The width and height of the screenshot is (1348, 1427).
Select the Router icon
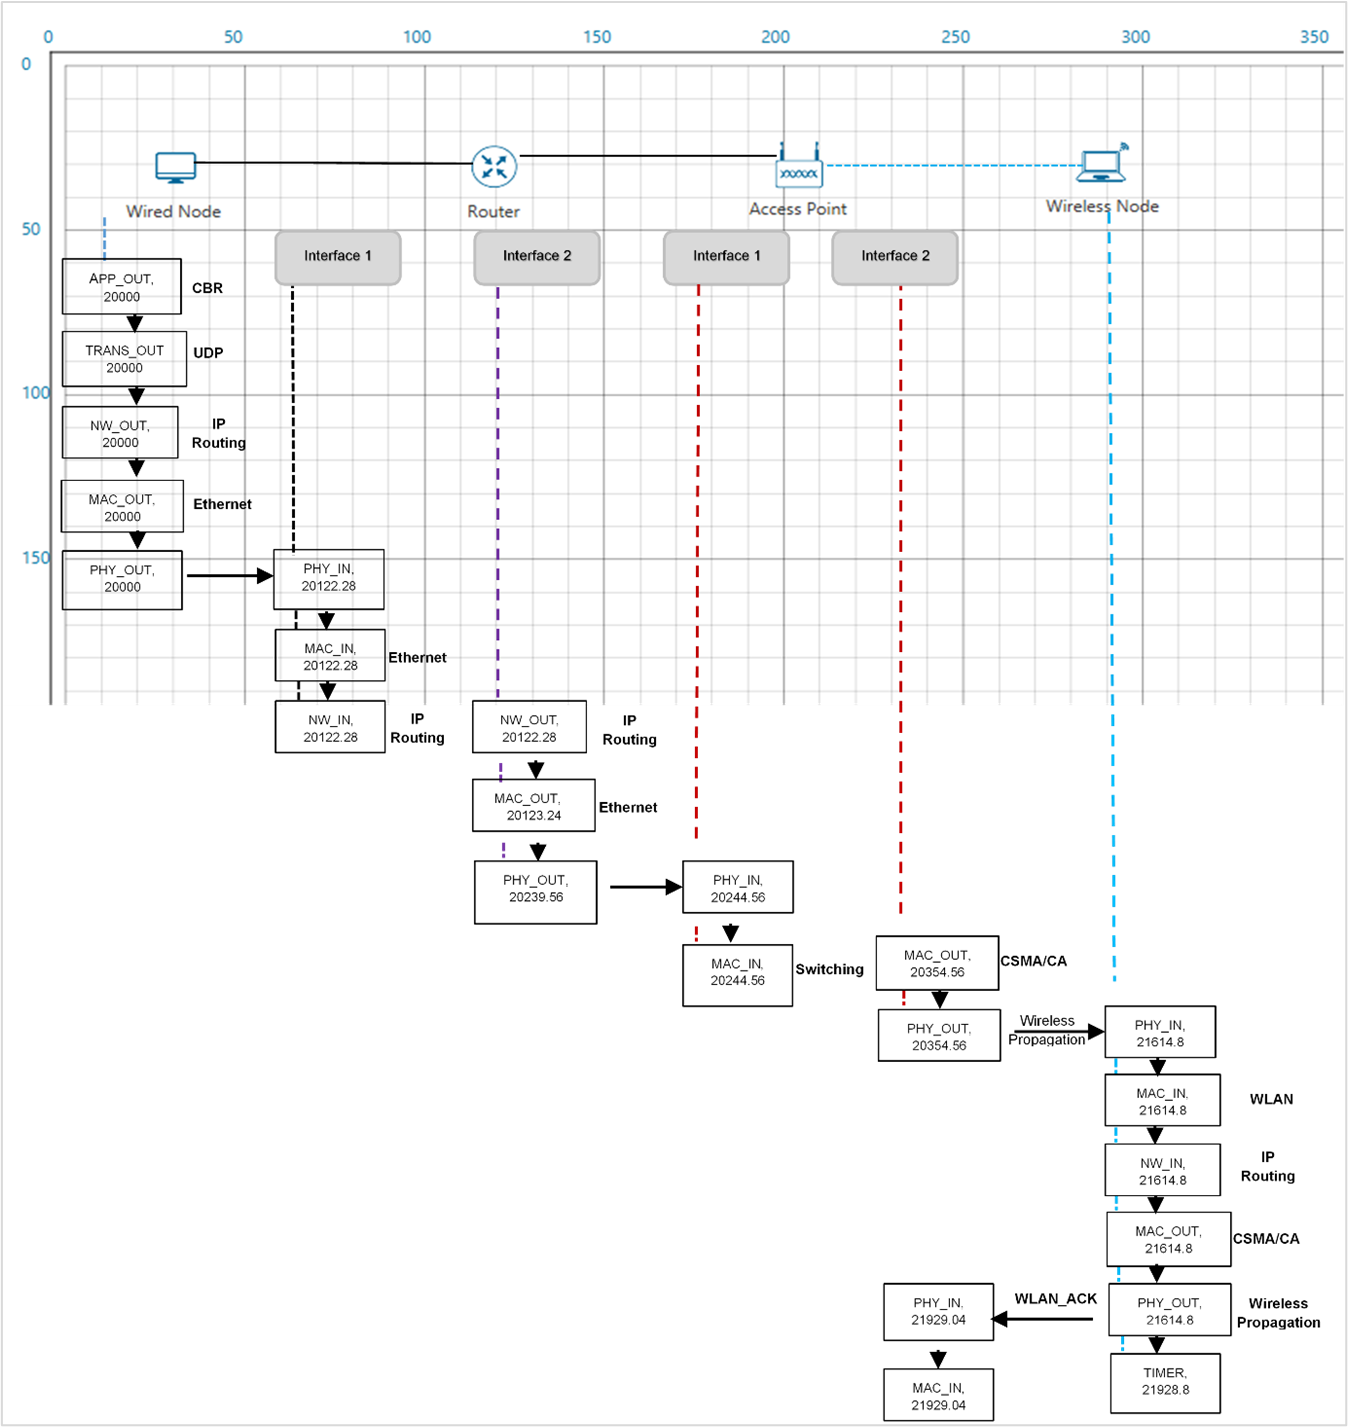[494, 167]
